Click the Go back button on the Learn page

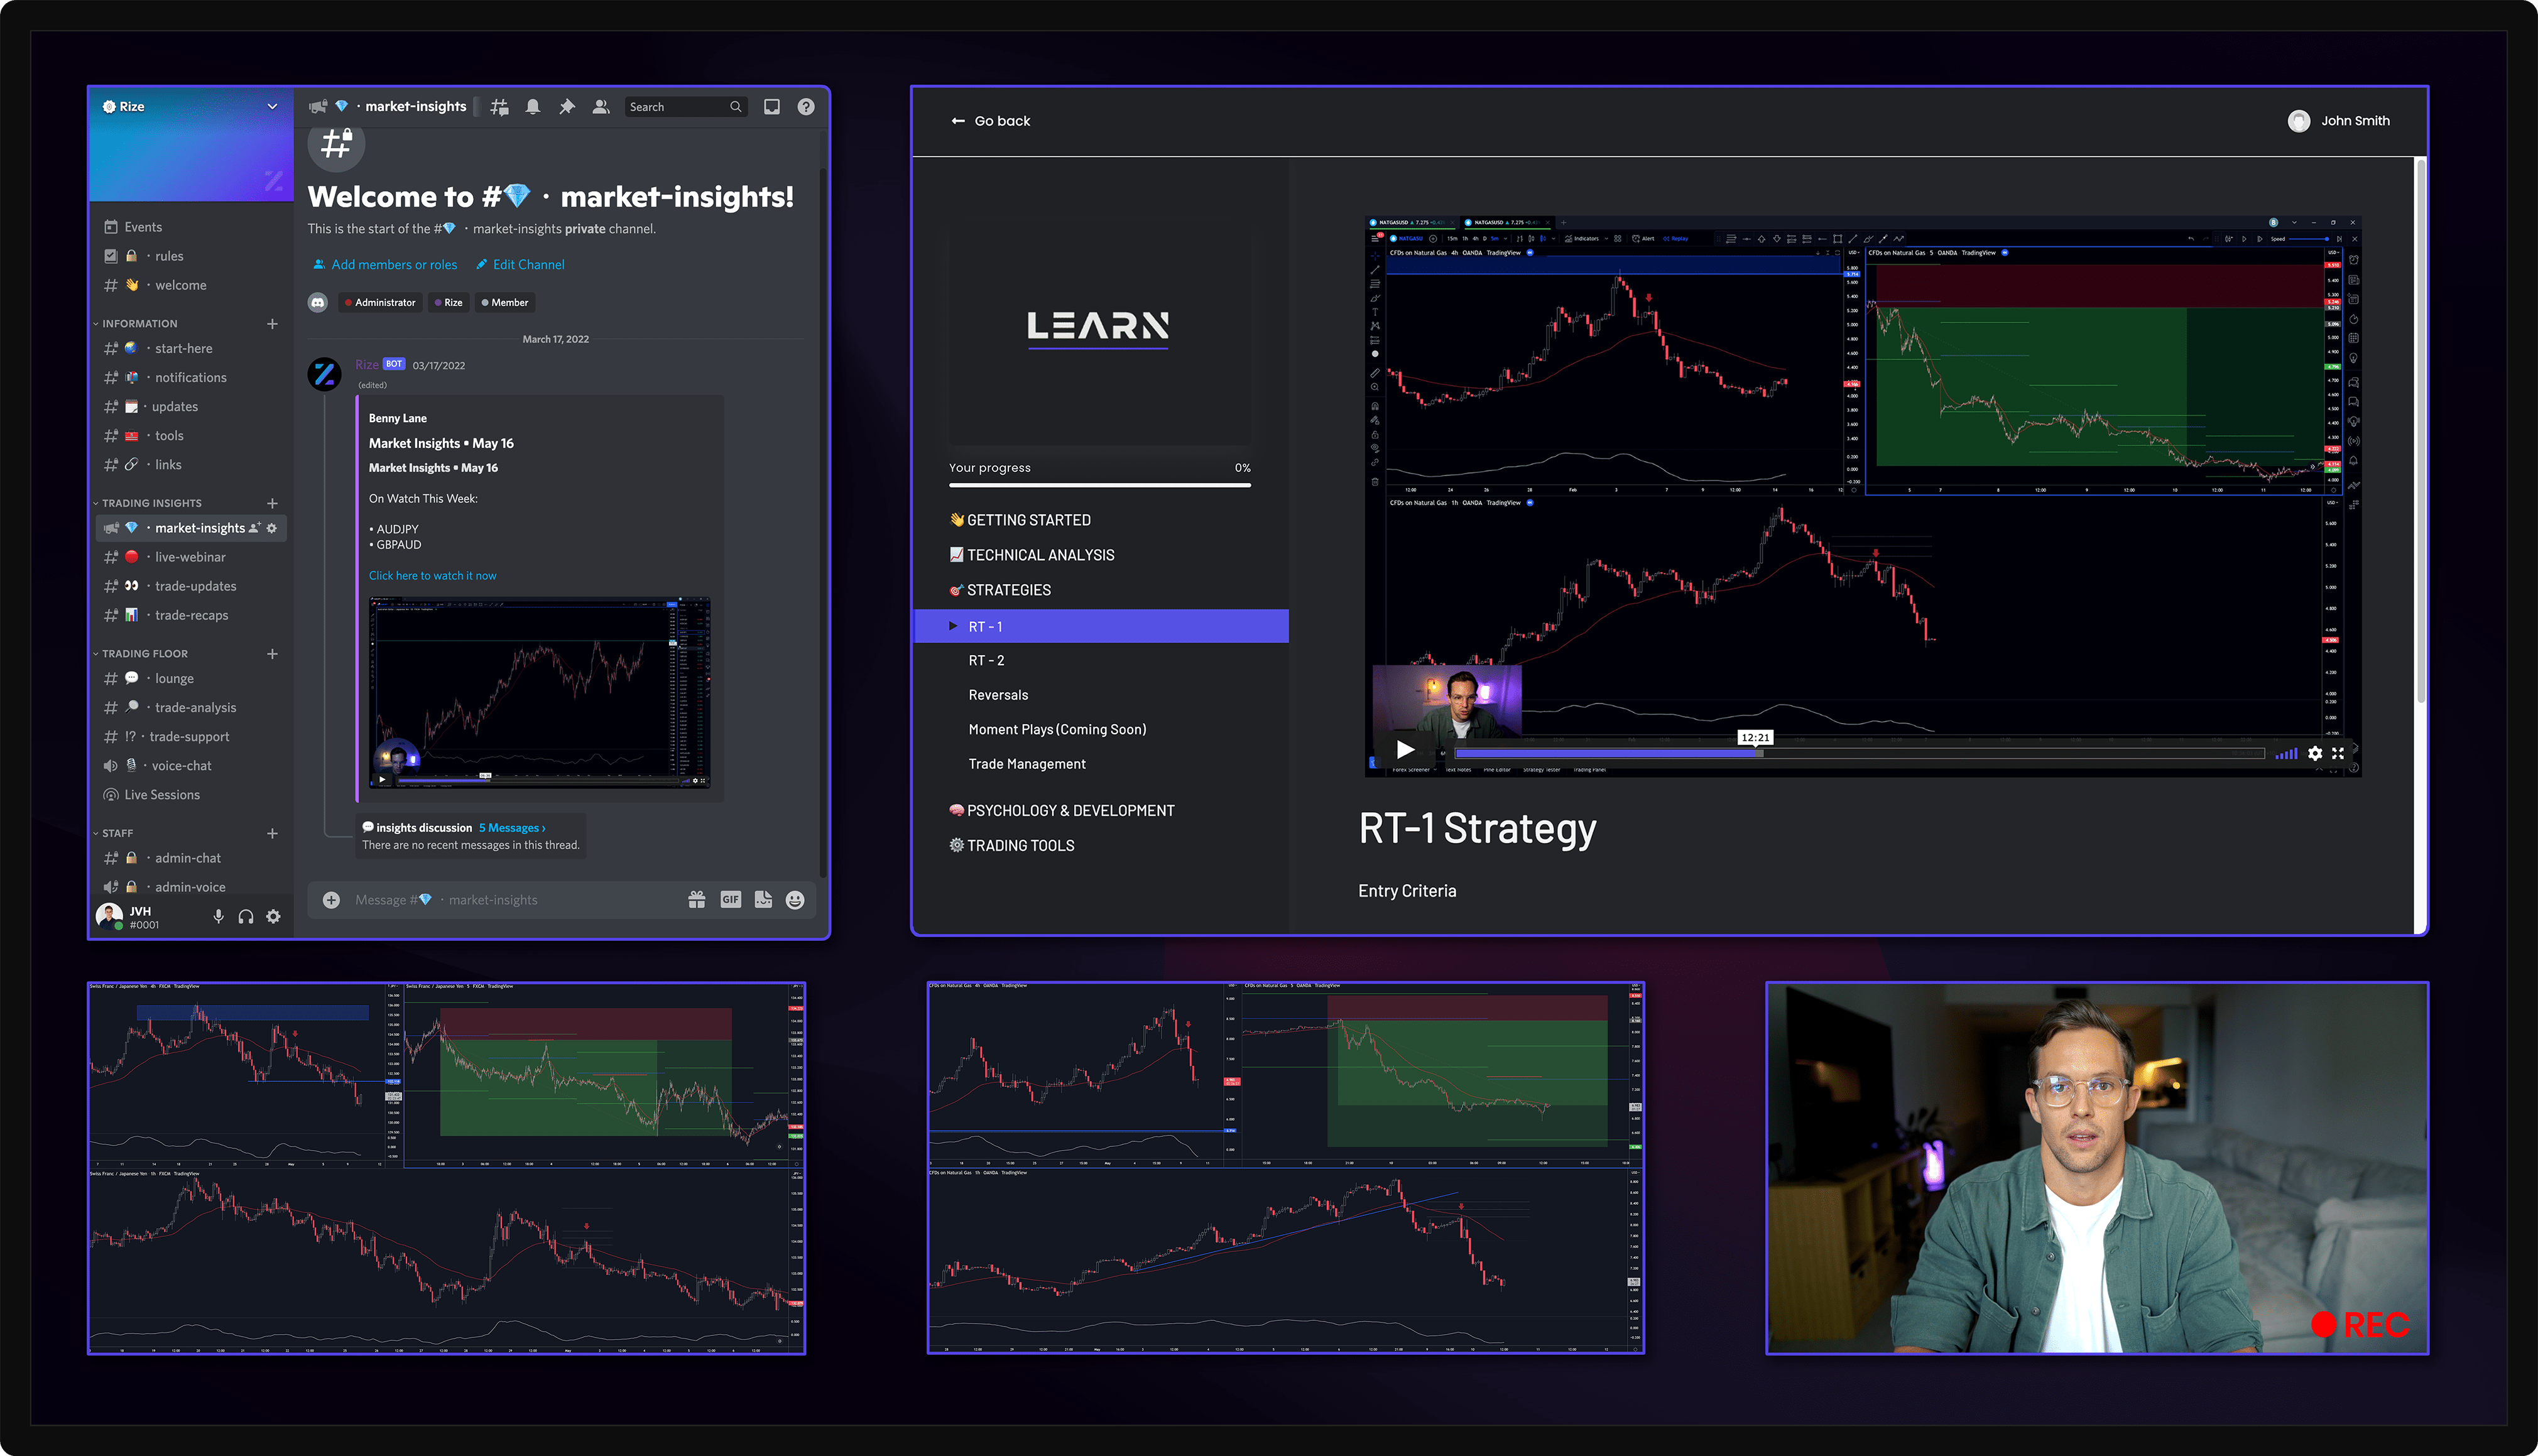[x=991, y=120]
